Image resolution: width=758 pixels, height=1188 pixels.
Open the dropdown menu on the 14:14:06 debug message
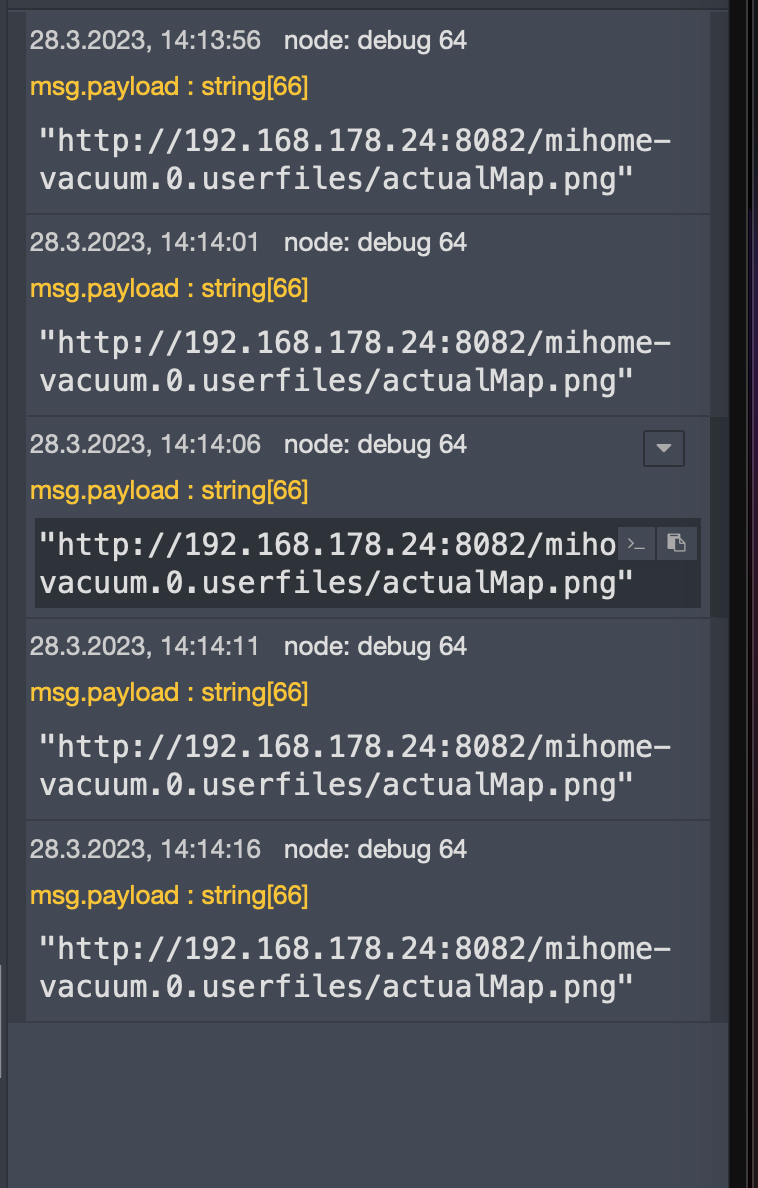click(x=663, y=448)
